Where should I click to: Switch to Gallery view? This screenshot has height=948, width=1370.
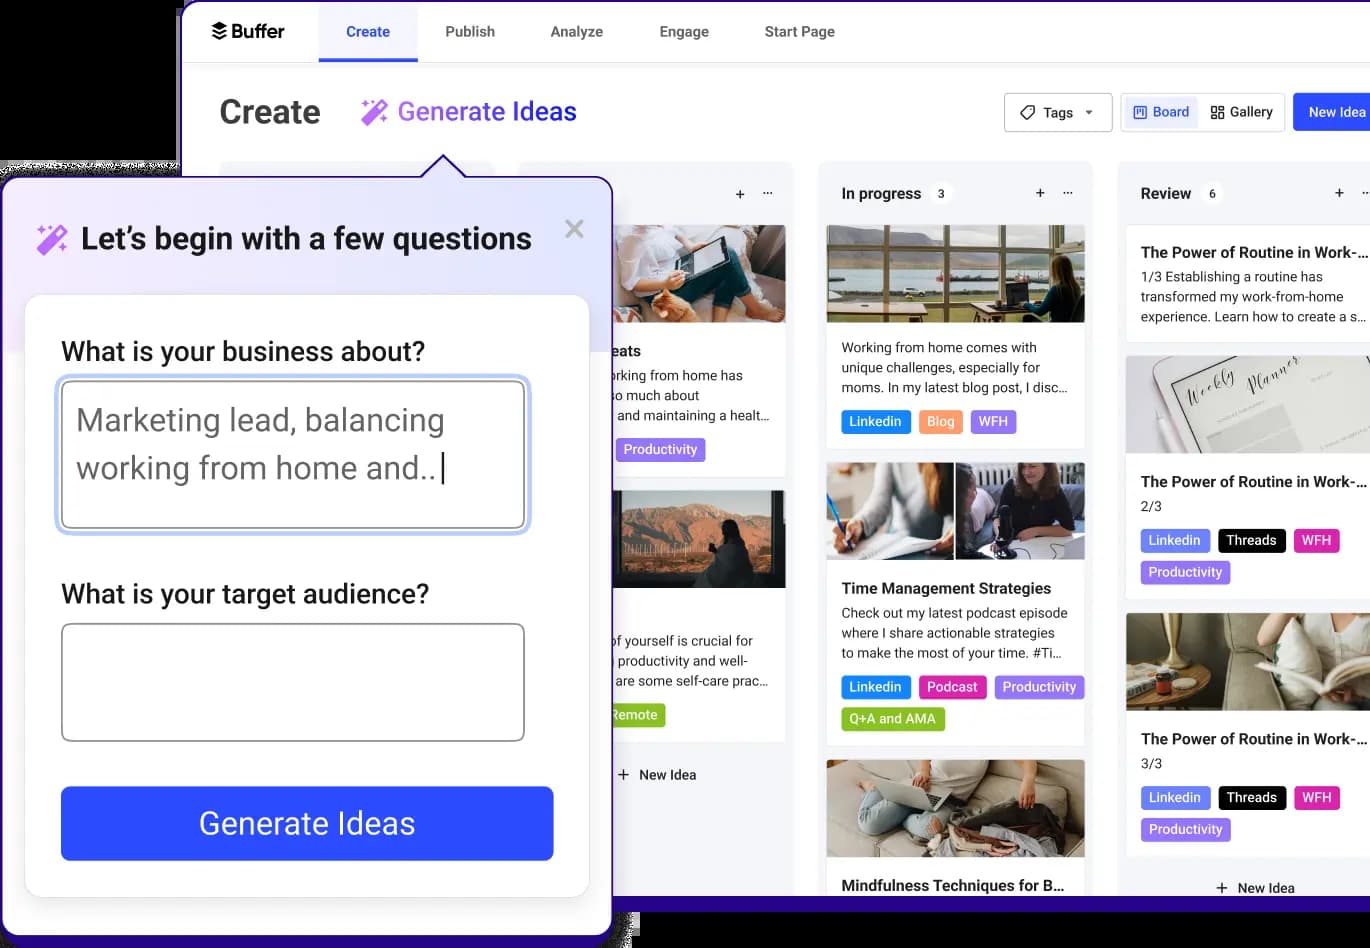pyautogui.click(x=1241, y=112)
